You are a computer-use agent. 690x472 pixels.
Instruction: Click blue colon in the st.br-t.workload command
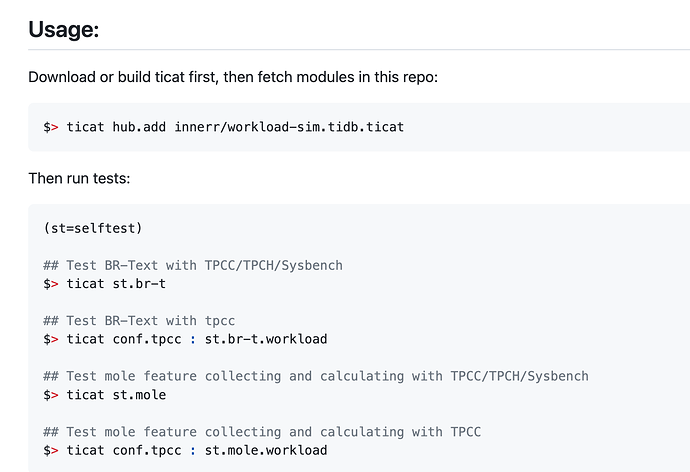point(193,340)
